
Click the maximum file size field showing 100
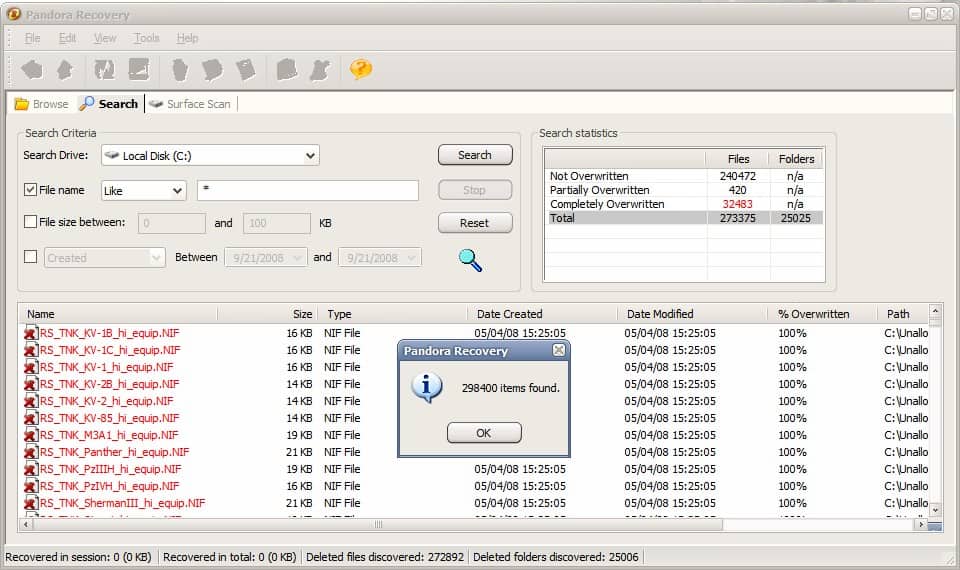click(x=277, y=223)
